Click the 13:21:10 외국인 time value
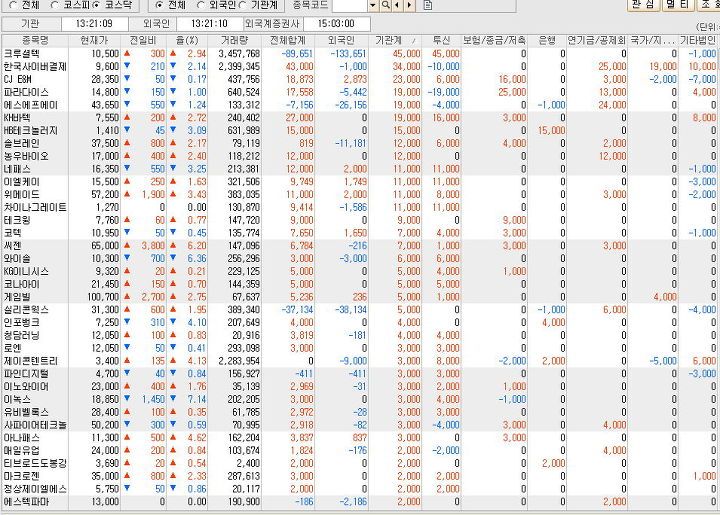This screenshot has width=720, height=515. 209,23
